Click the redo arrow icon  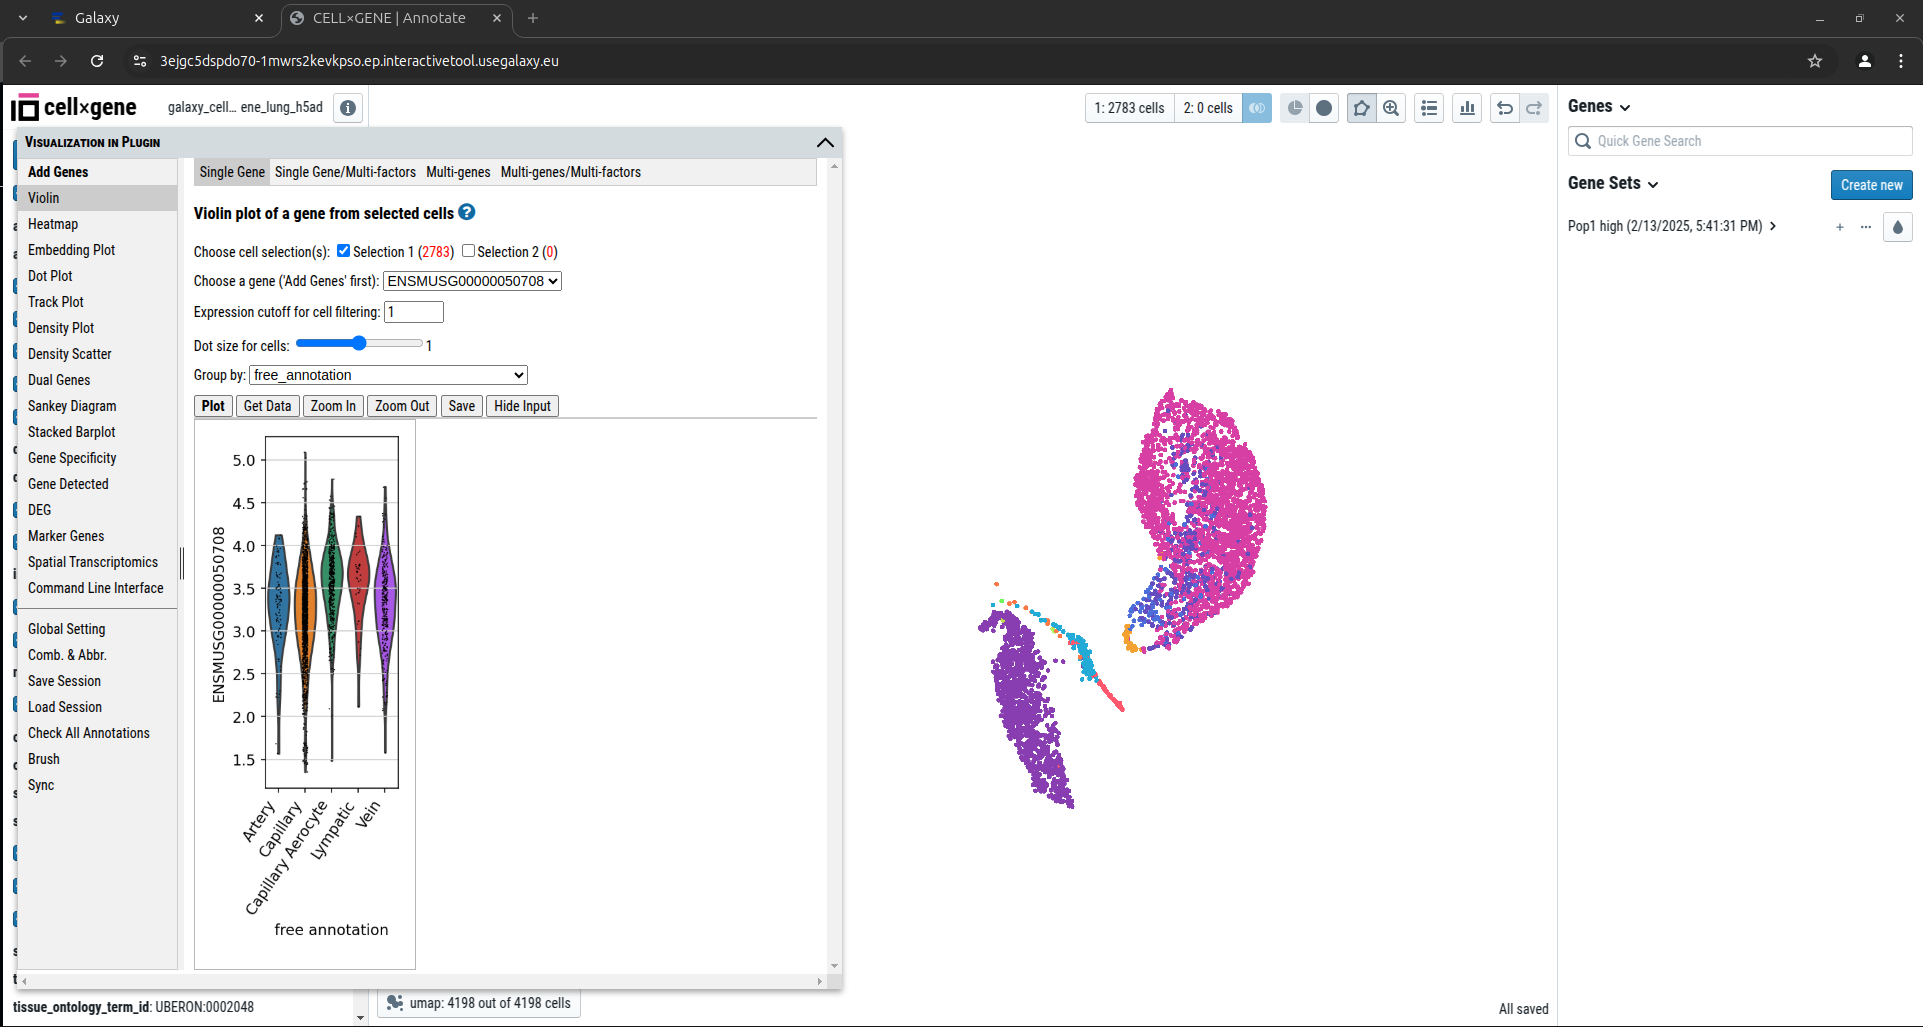(1534, 108)
